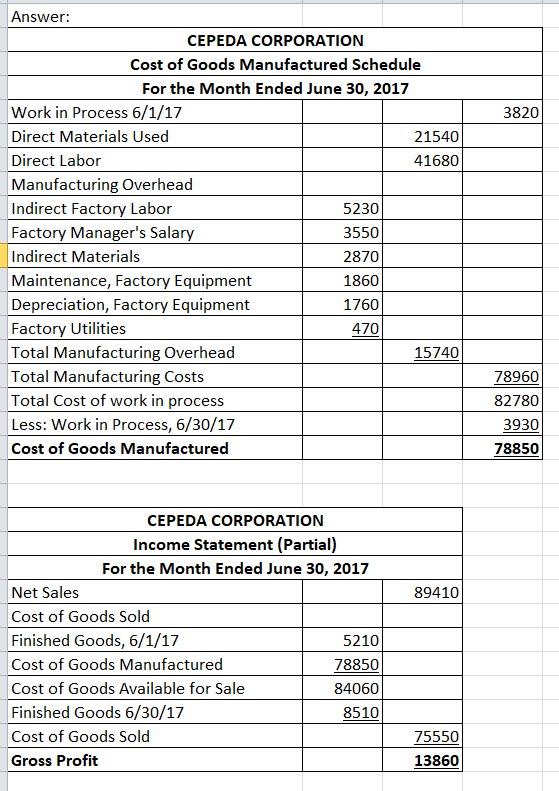This screenshot has height=791, width=559.
Task: Select the 'Indirect Factory Labor' cell
Action: 155,208
